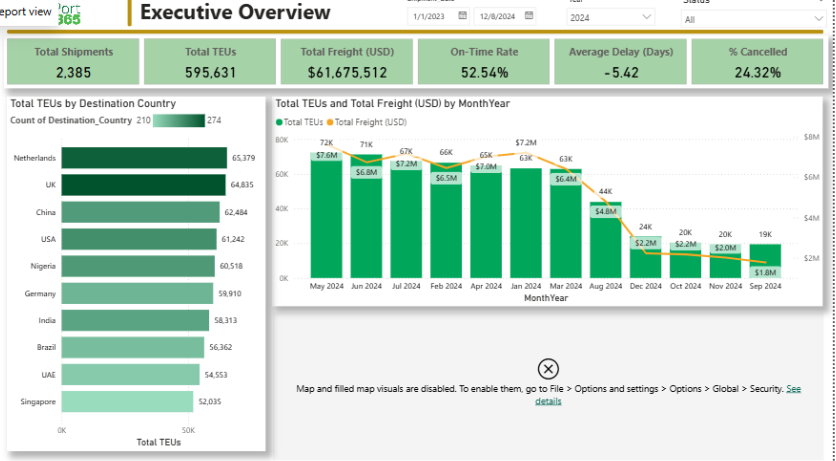Click the $7.2M label above Jan 2024
Image resolution: width=836 pixels, height=461 pixels.
(526, 142)
